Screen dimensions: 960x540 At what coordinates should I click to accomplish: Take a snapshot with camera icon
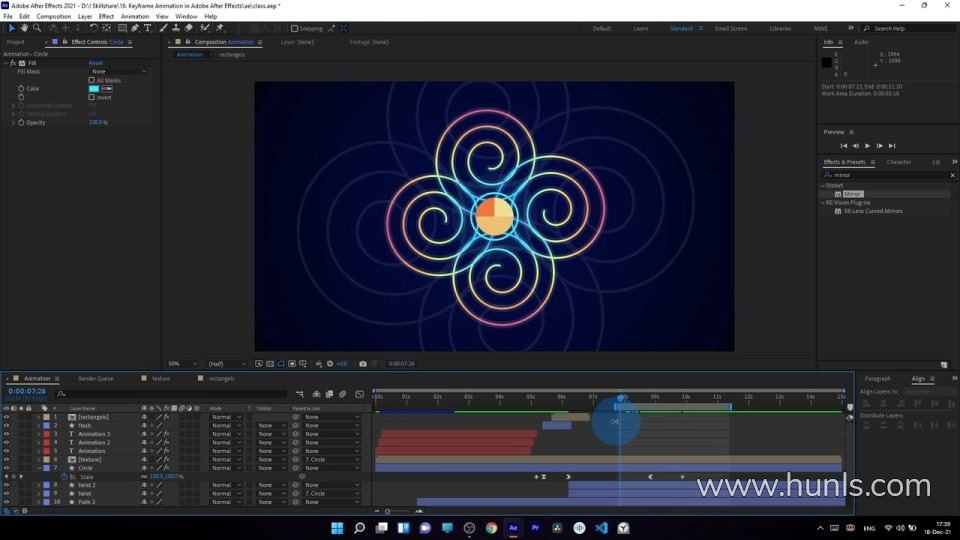363,364
